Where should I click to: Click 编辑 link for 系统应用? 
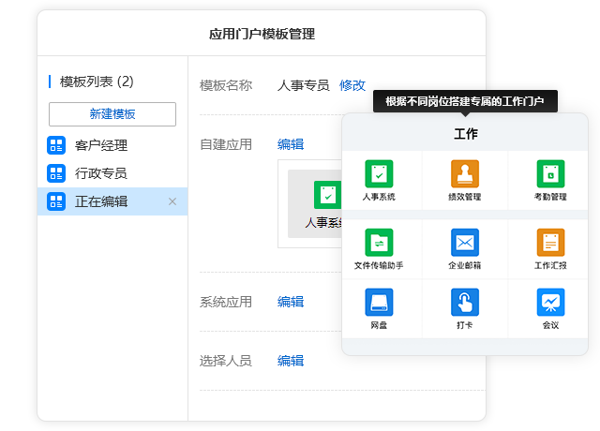coord(290,302)
